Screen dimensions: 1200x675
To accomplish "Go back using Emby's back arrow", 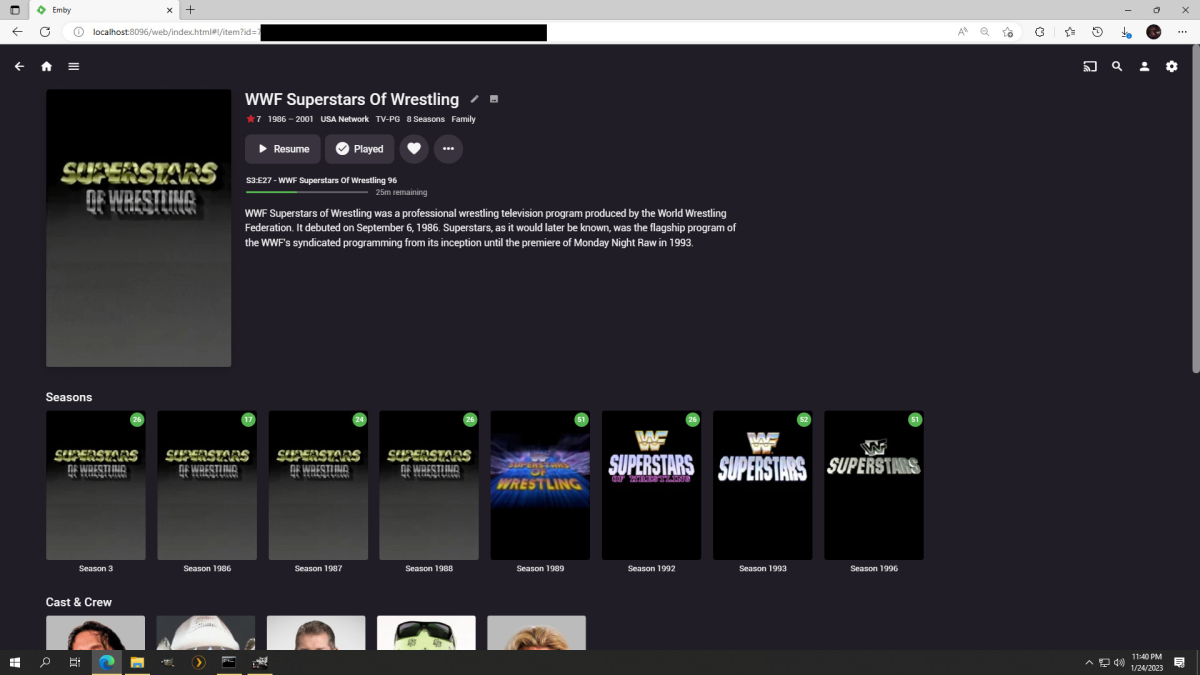I will click(x=19, y=67).
